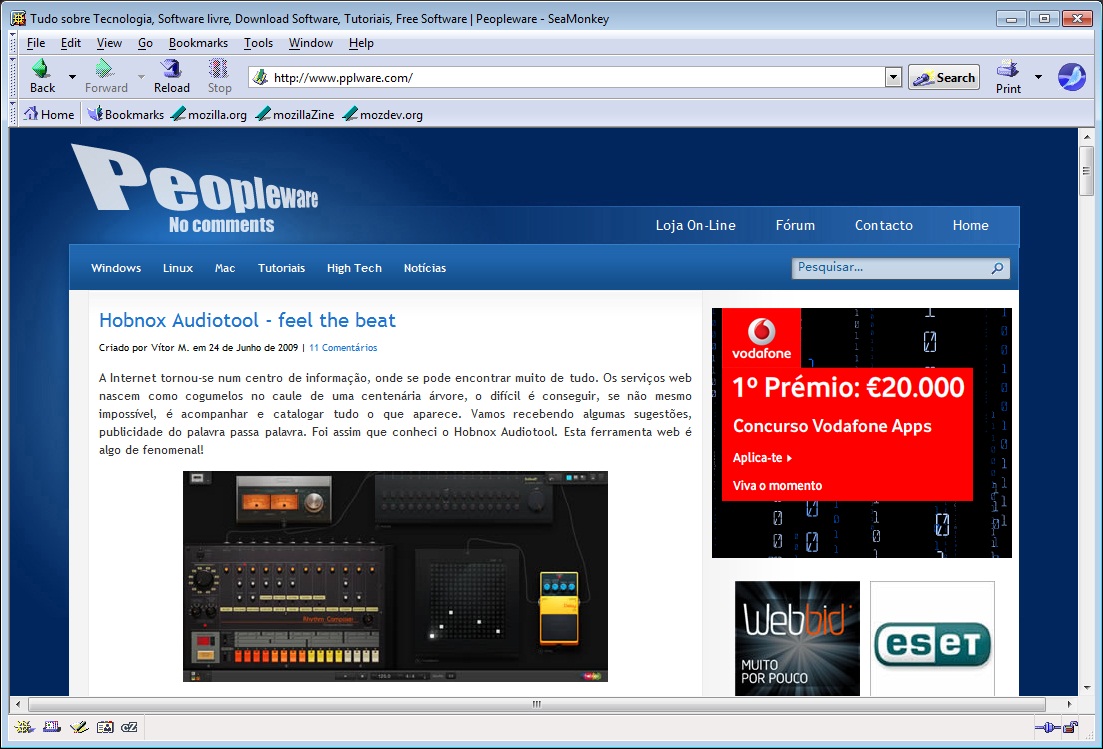Open the Window menu
The image size is (1103, 749).
[x=310, y=43]
